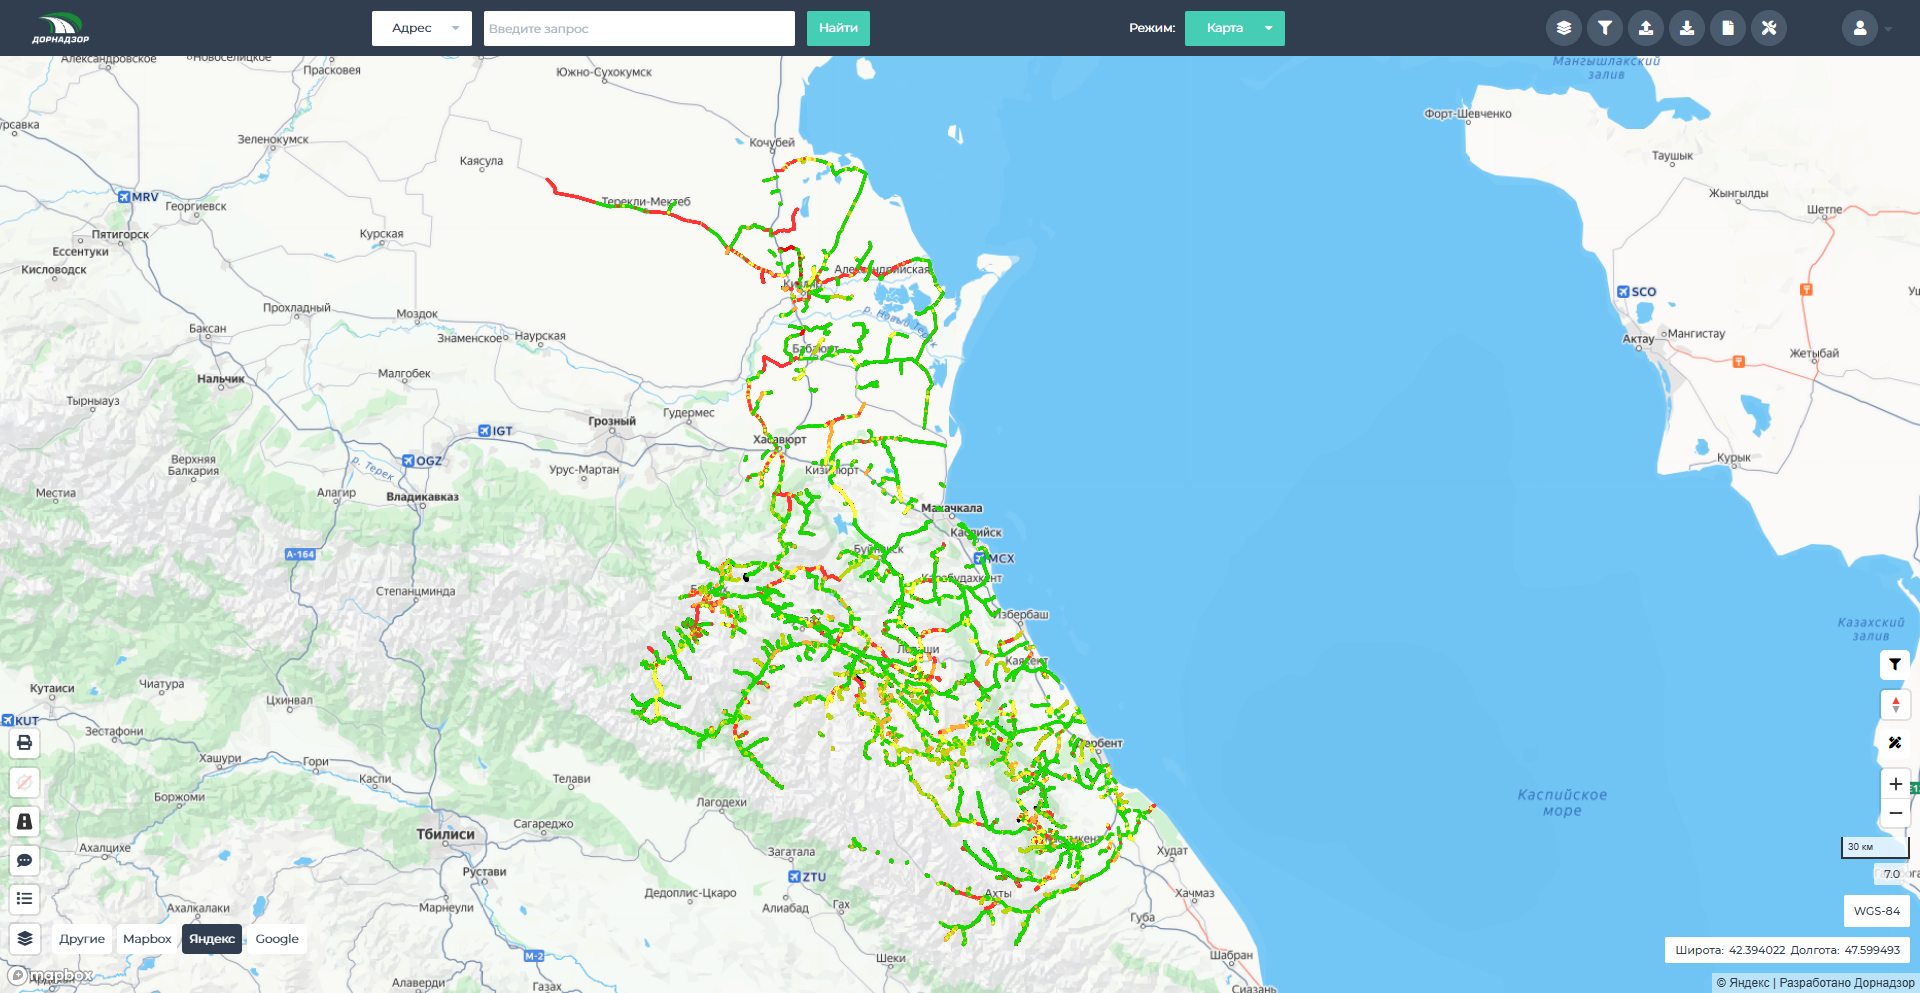Open the ruler and pencil measure tool

[1895, 743]
